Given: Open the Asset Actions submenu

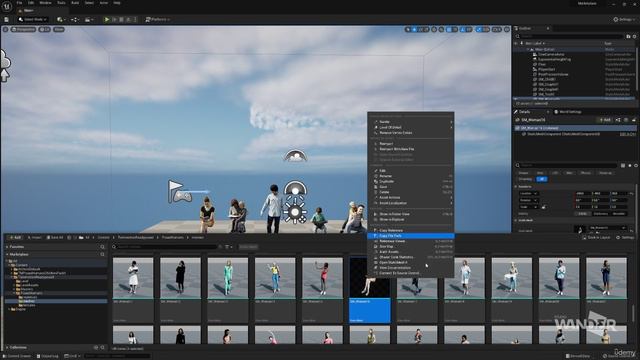Looking at the screenshot, I should click(x=411, y=198).
